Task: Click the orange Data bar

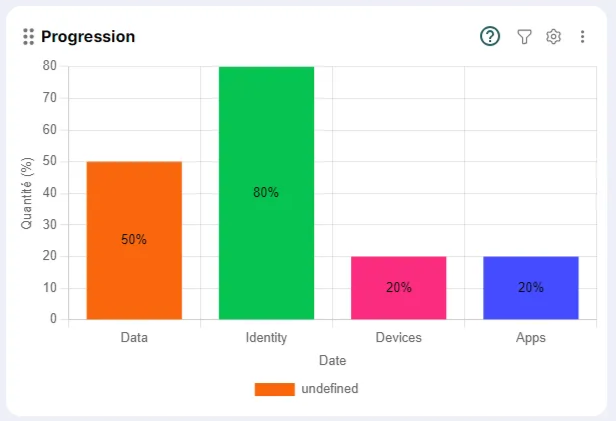Action: (x=134, y=200)
